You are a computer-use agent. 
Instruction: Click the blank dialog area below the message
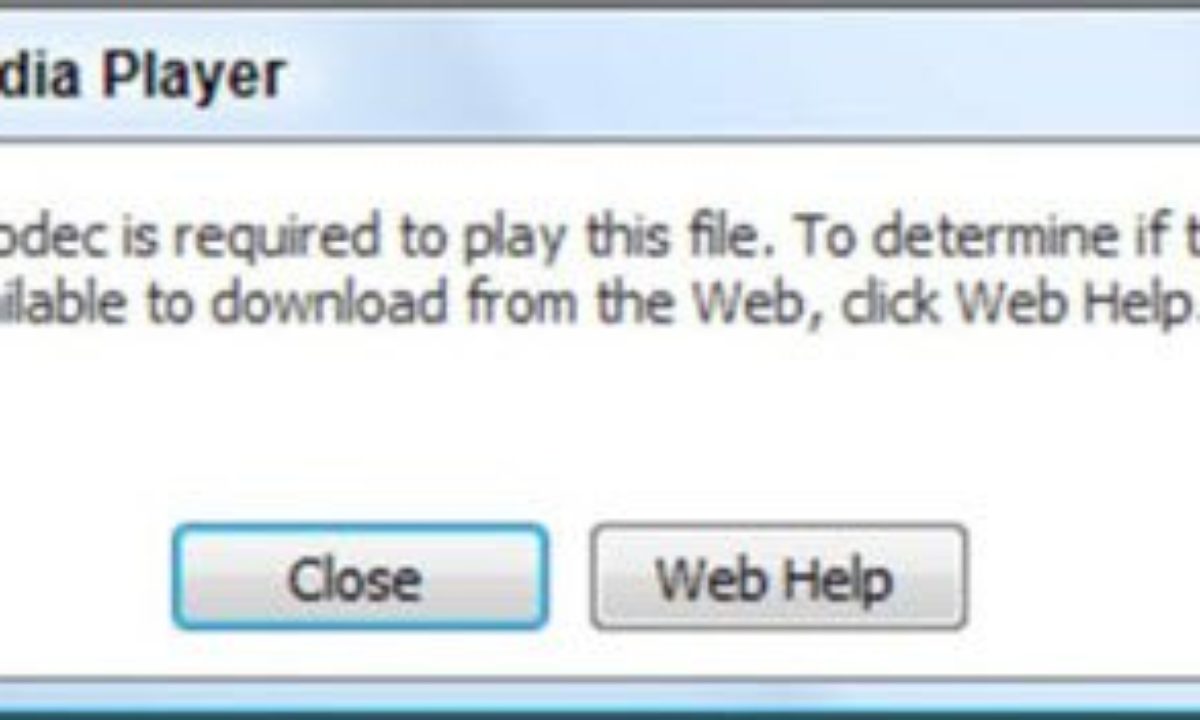[600, 420]
